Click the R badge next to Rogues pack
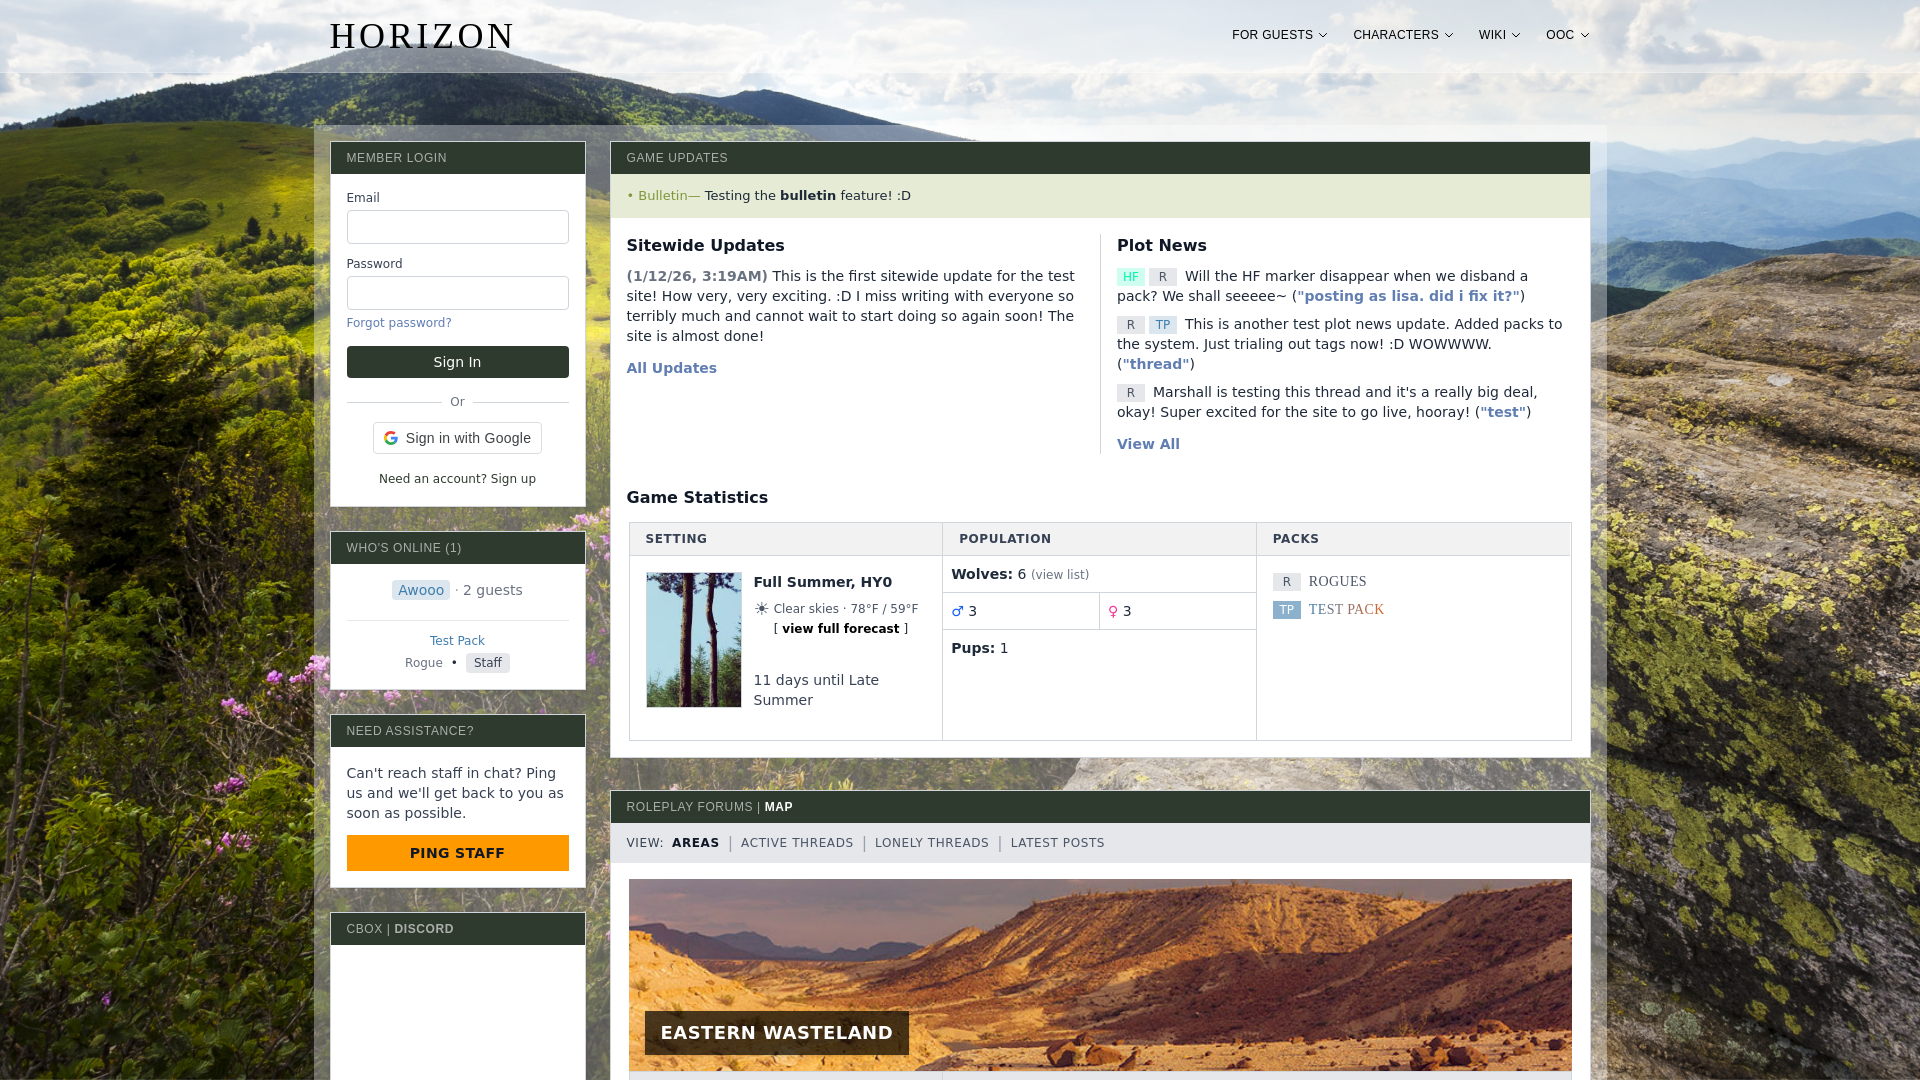Image resolution: width=1920 pixels, height=1080 pixels. pyautogui.click(x=1287, y=582)
